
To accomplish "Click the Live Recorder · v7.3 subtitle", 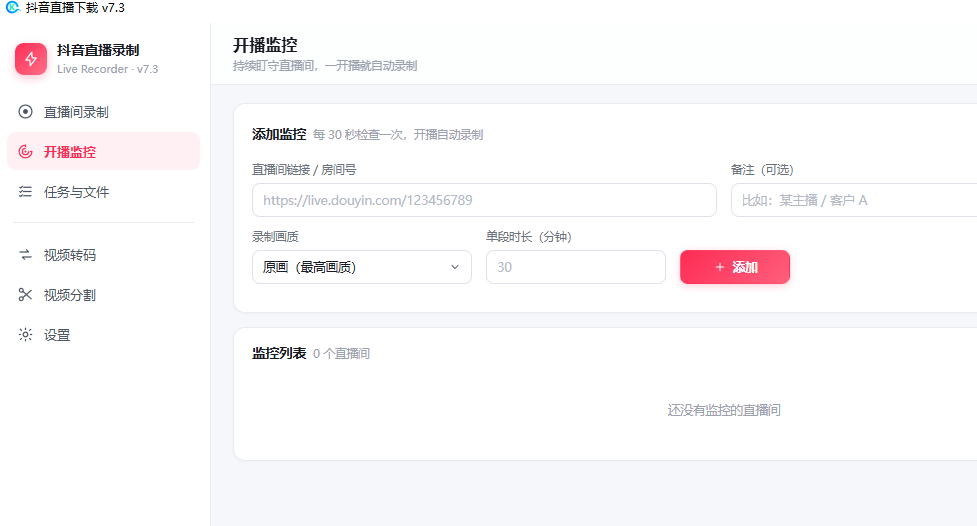I will (108, 69).
